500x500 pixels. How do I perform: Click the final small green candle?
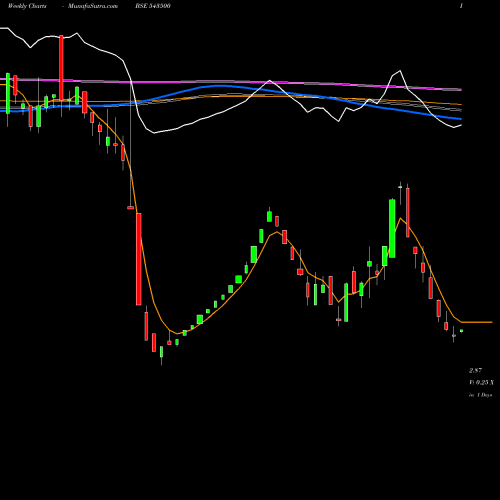[462, 331]
